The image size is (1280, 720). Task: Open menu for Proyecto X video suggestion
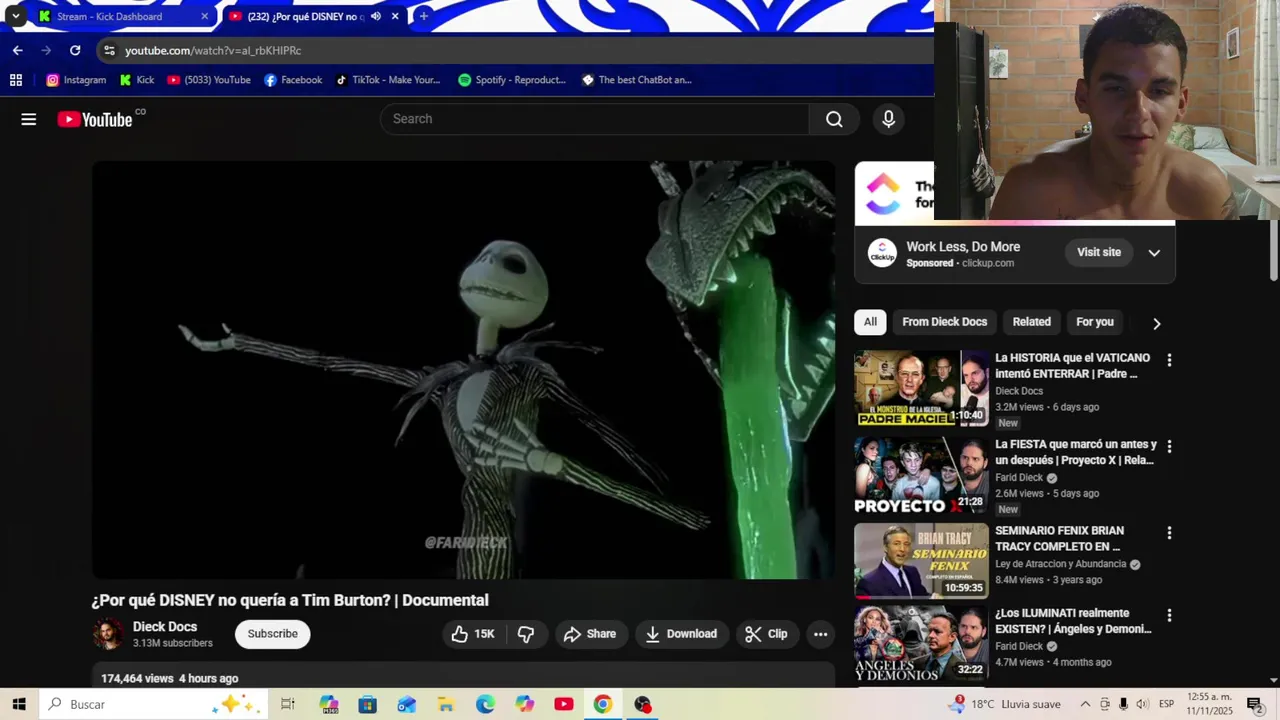point(1169,447)
